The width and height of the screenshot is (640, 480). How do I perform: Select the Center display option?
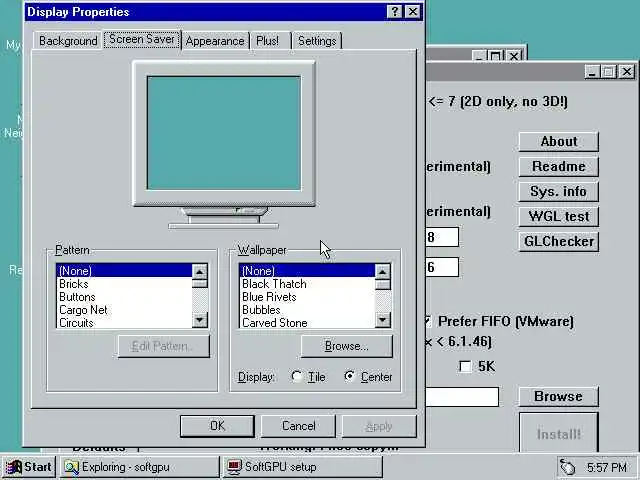(368, 377)
